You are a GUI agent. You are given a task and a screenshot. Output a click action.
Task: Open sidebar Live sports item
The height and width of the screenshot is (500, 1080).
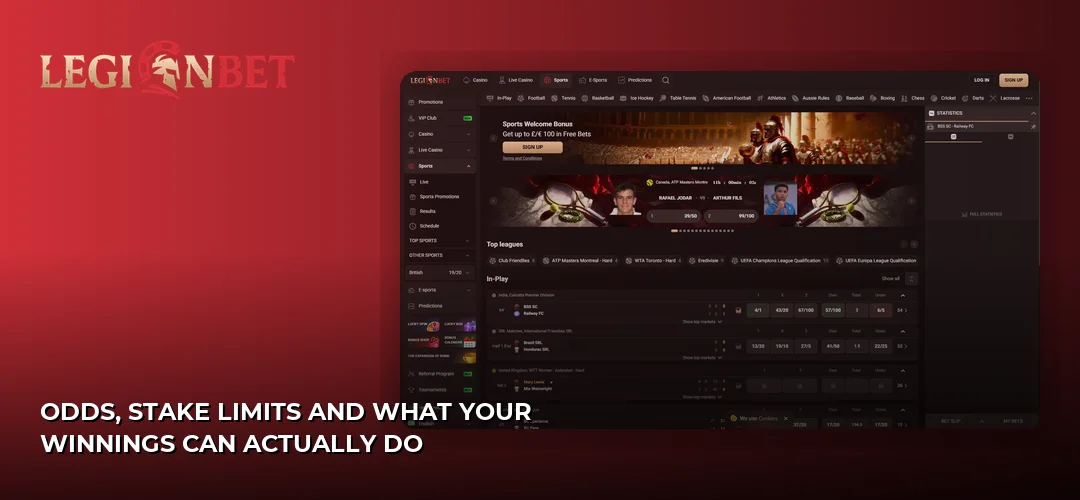(x=440, y=182)
